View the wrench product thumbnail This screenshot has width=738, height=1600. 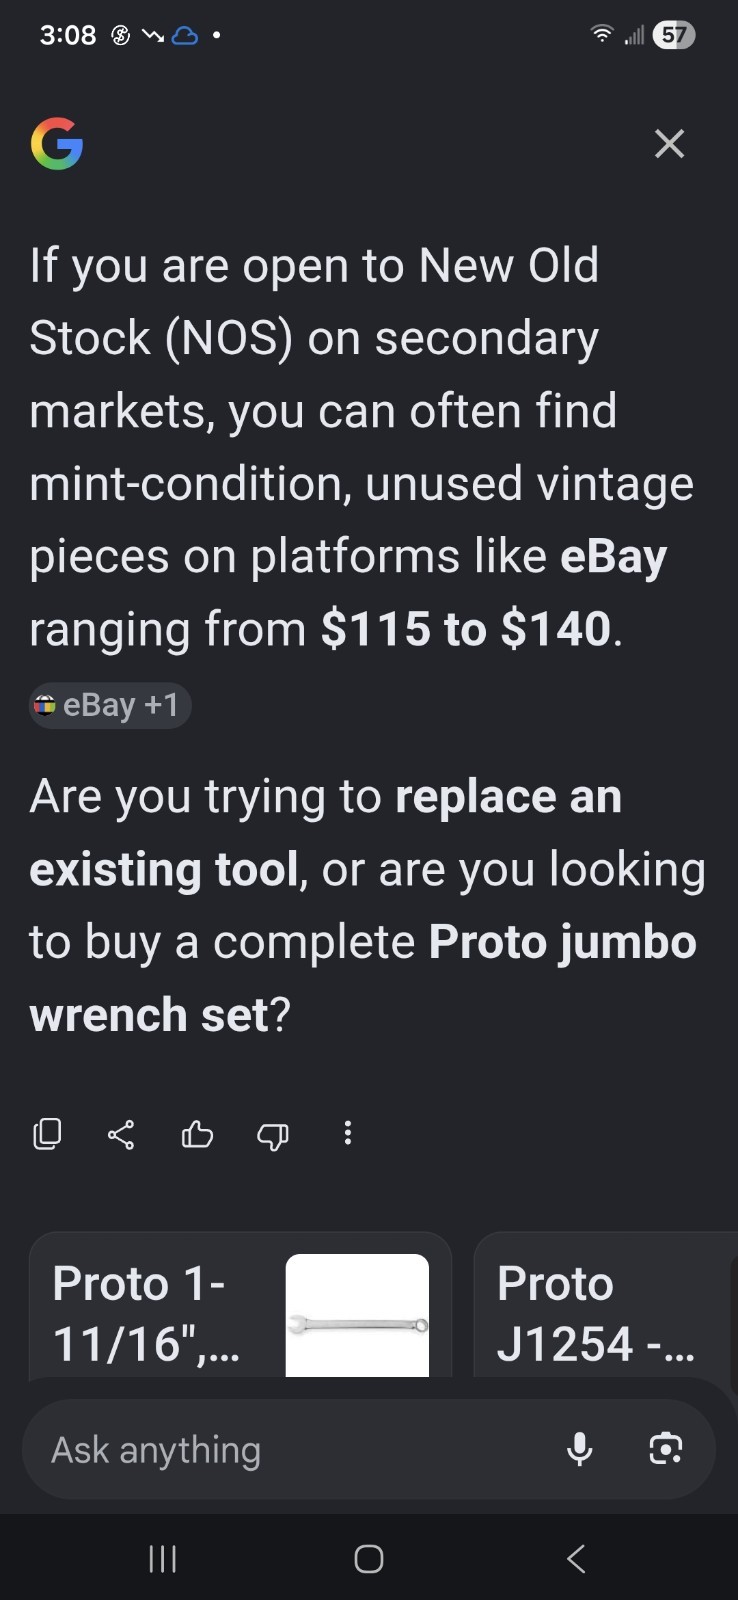[x=357, y=1315]
